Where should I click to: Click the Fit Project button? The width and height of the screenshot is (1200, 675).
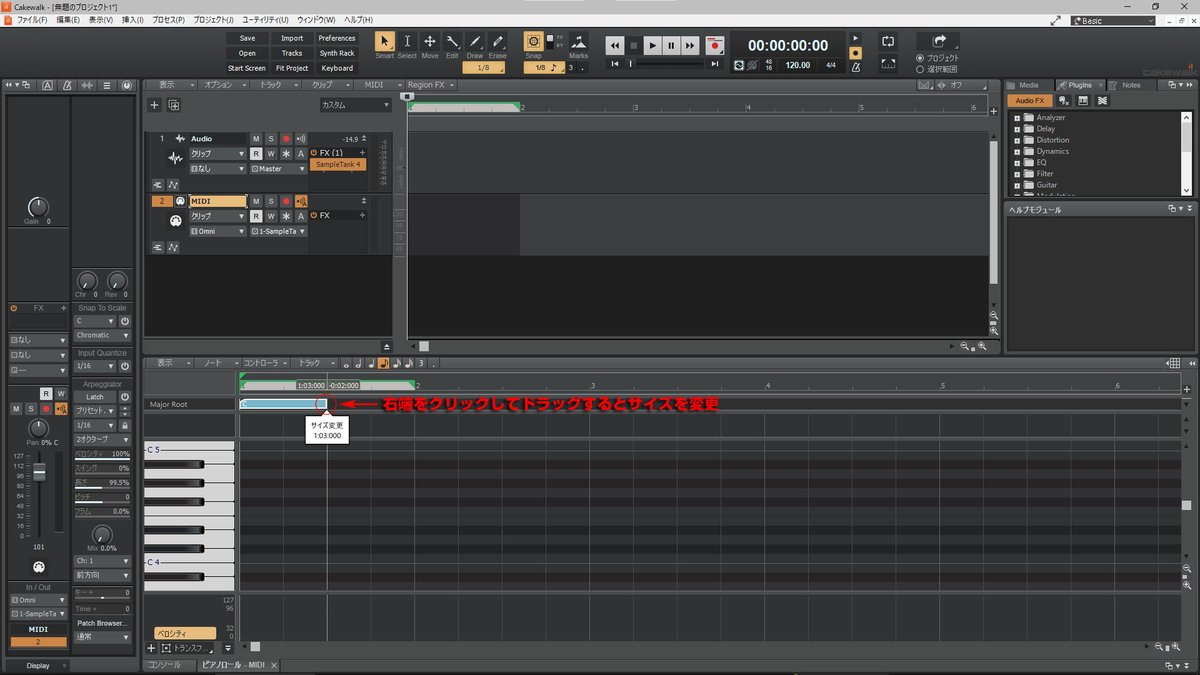click(x=292, y=68)
